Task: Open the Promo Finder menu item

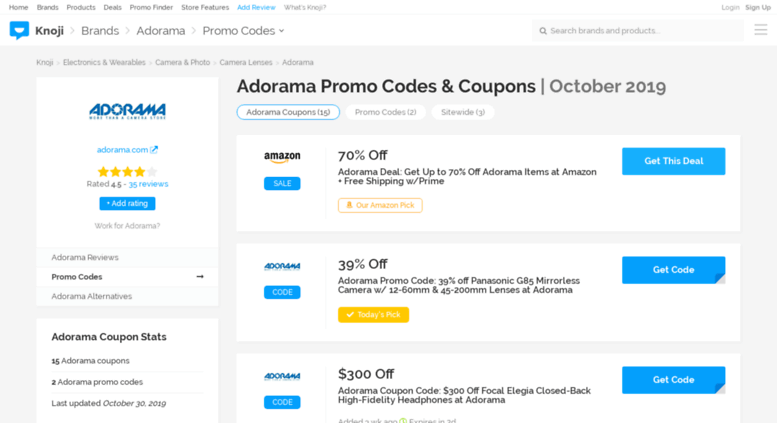Action: tap(151, 7)
